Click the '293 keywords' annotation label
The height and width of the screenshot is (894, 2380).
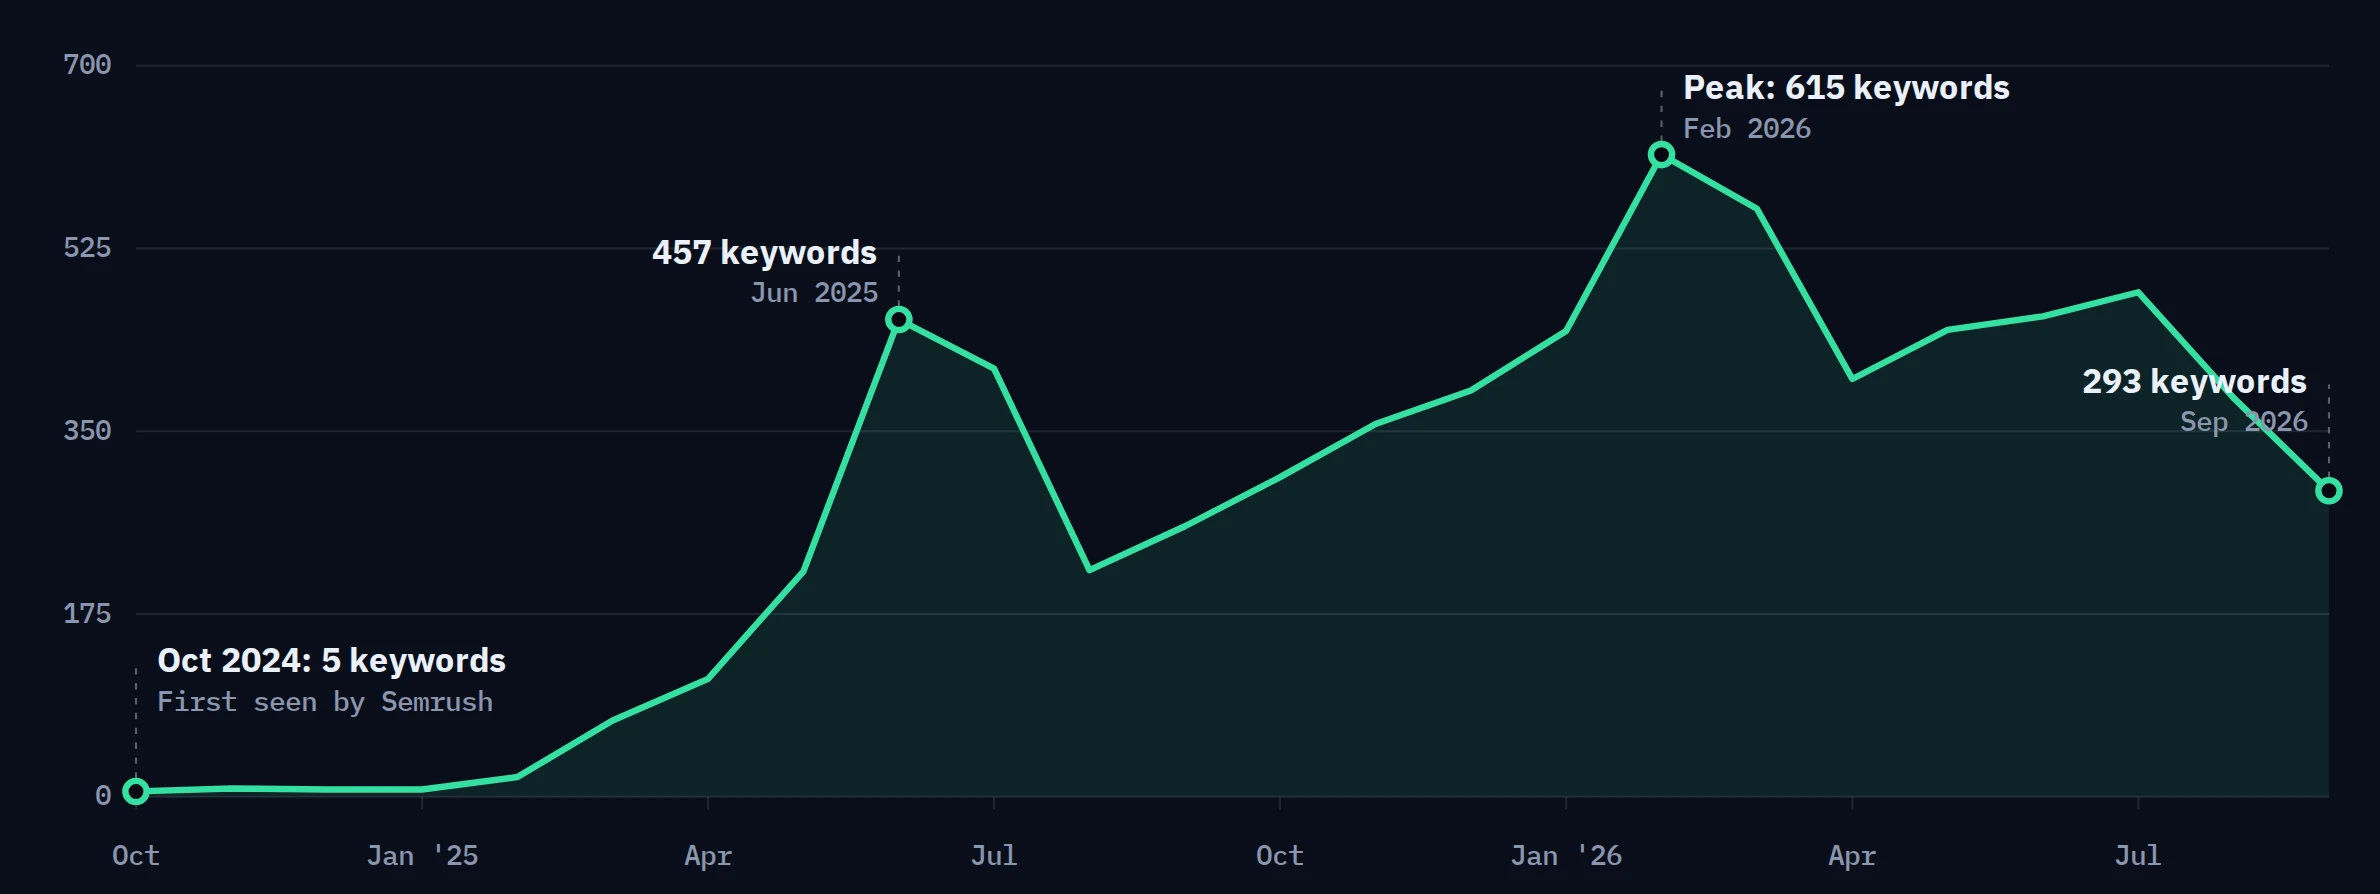tap(2194, 382)
